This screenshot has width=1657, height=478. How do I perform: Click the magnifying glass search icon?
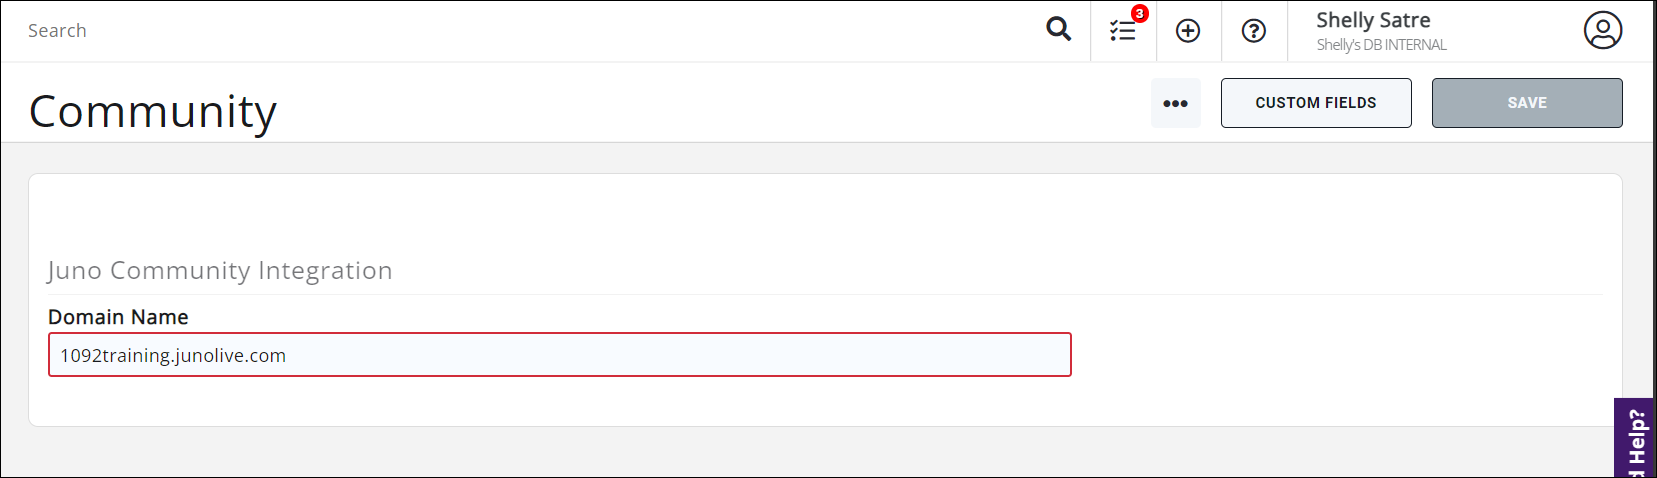[1058, 30]
